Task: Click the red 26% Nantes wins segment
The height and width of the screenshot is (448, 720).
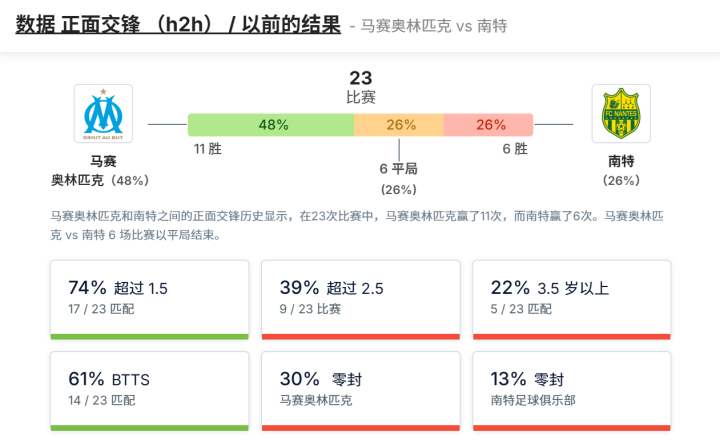Action: (490, 125)
